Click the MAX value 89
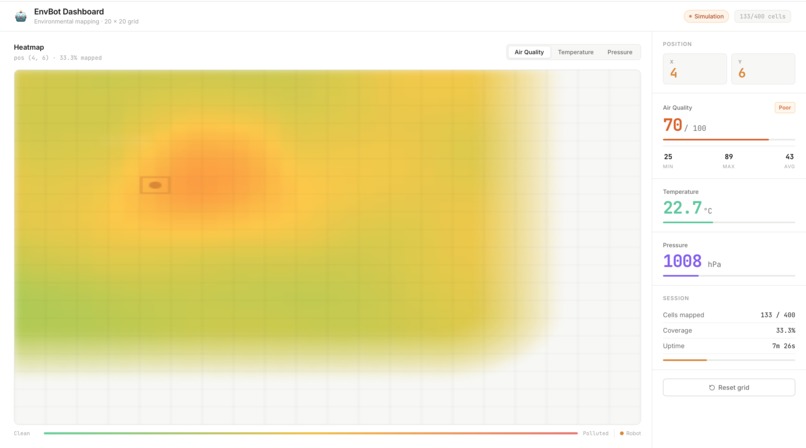The image size is (806, 448). tap(728, 157)
